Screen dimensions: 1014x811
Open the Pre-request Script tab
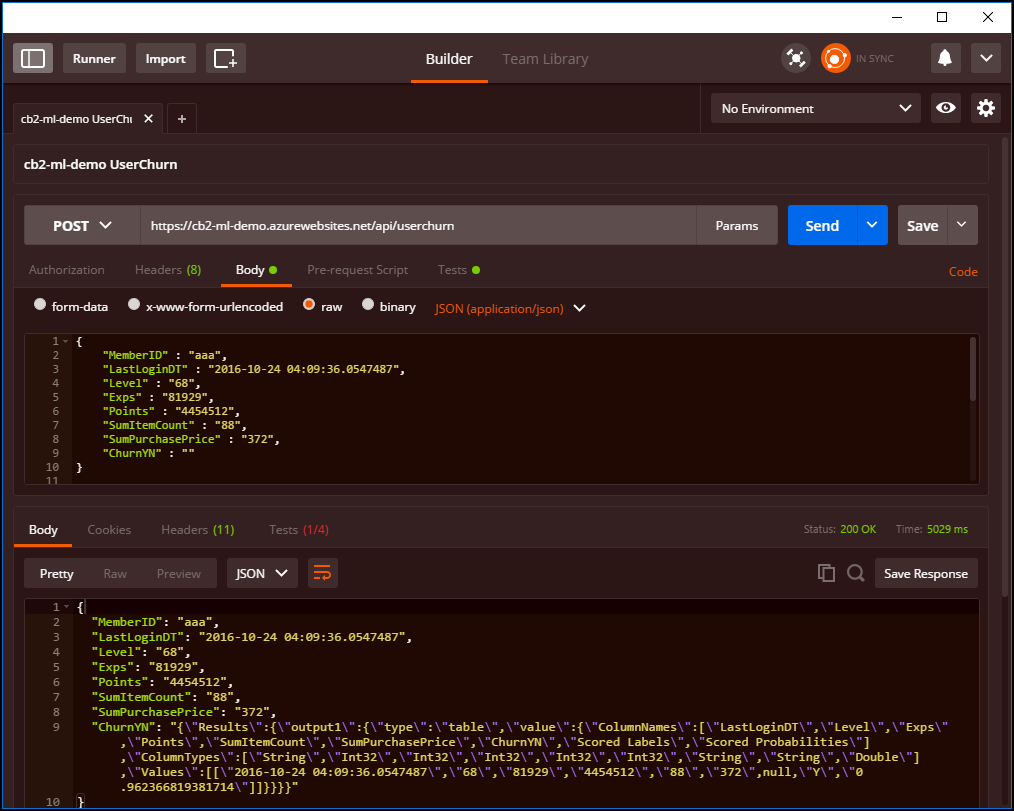point(358,270)
